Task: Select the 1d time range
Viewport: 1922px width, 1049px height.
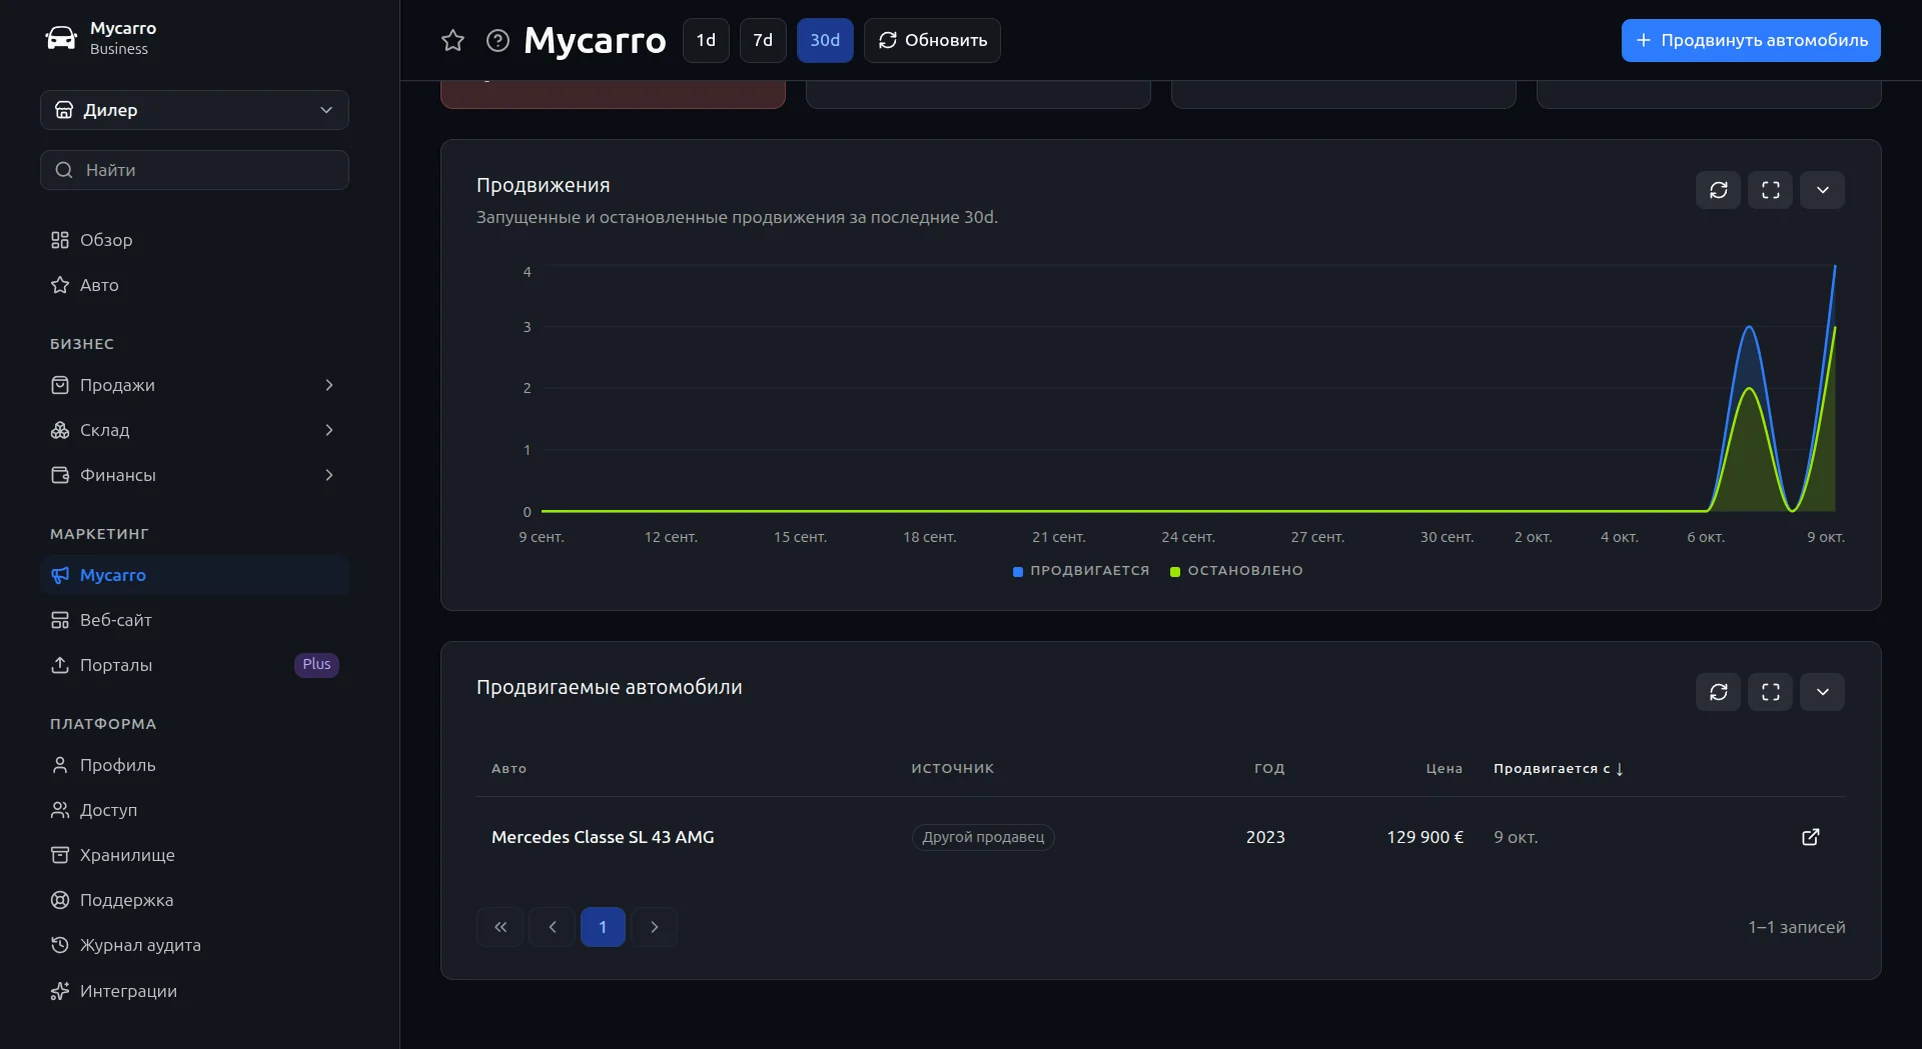Action: pos(706,40)
